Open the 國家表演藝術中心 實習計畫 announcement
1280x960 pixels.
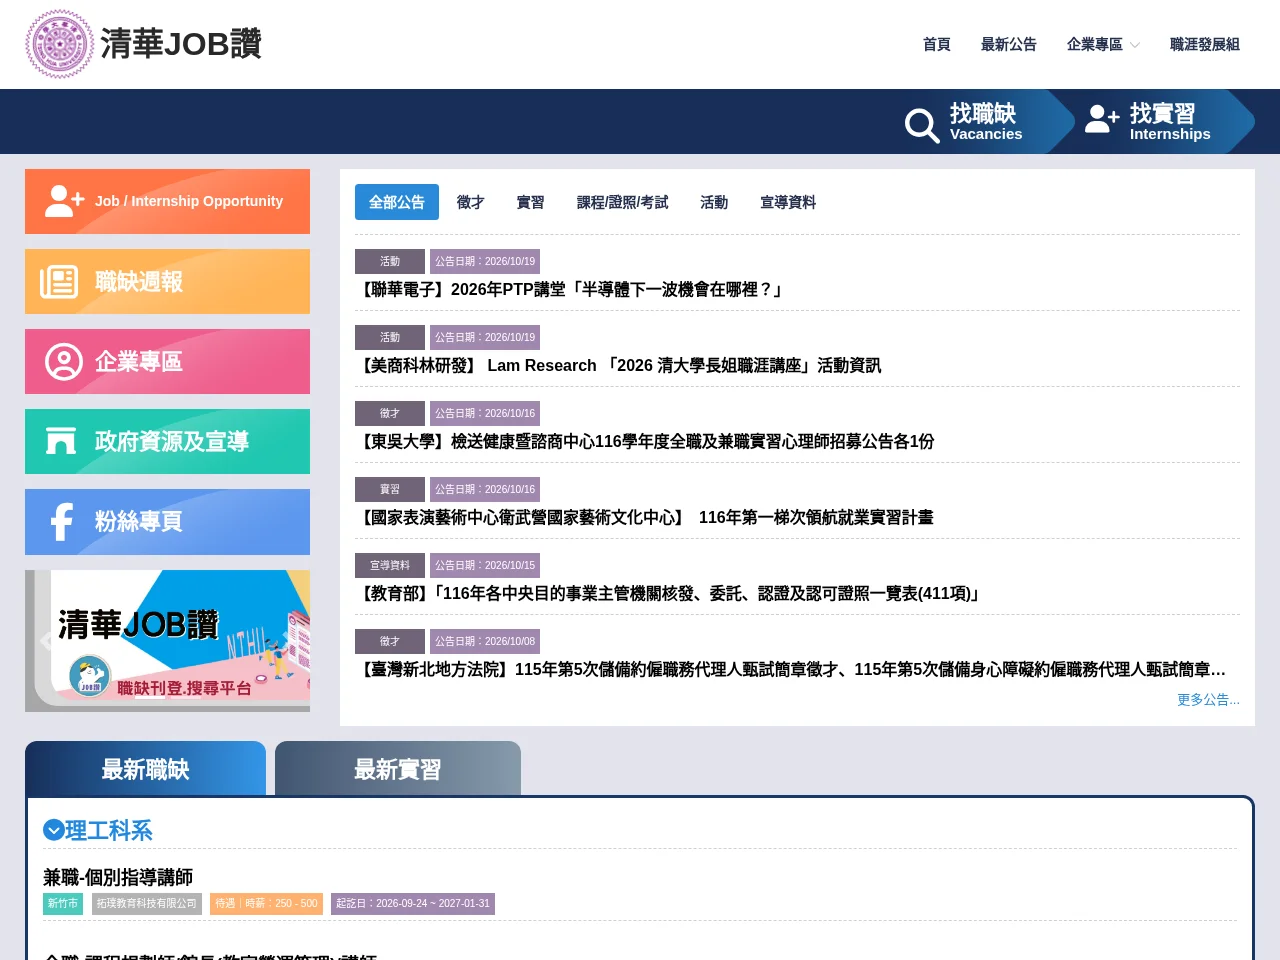coord(645,517)
